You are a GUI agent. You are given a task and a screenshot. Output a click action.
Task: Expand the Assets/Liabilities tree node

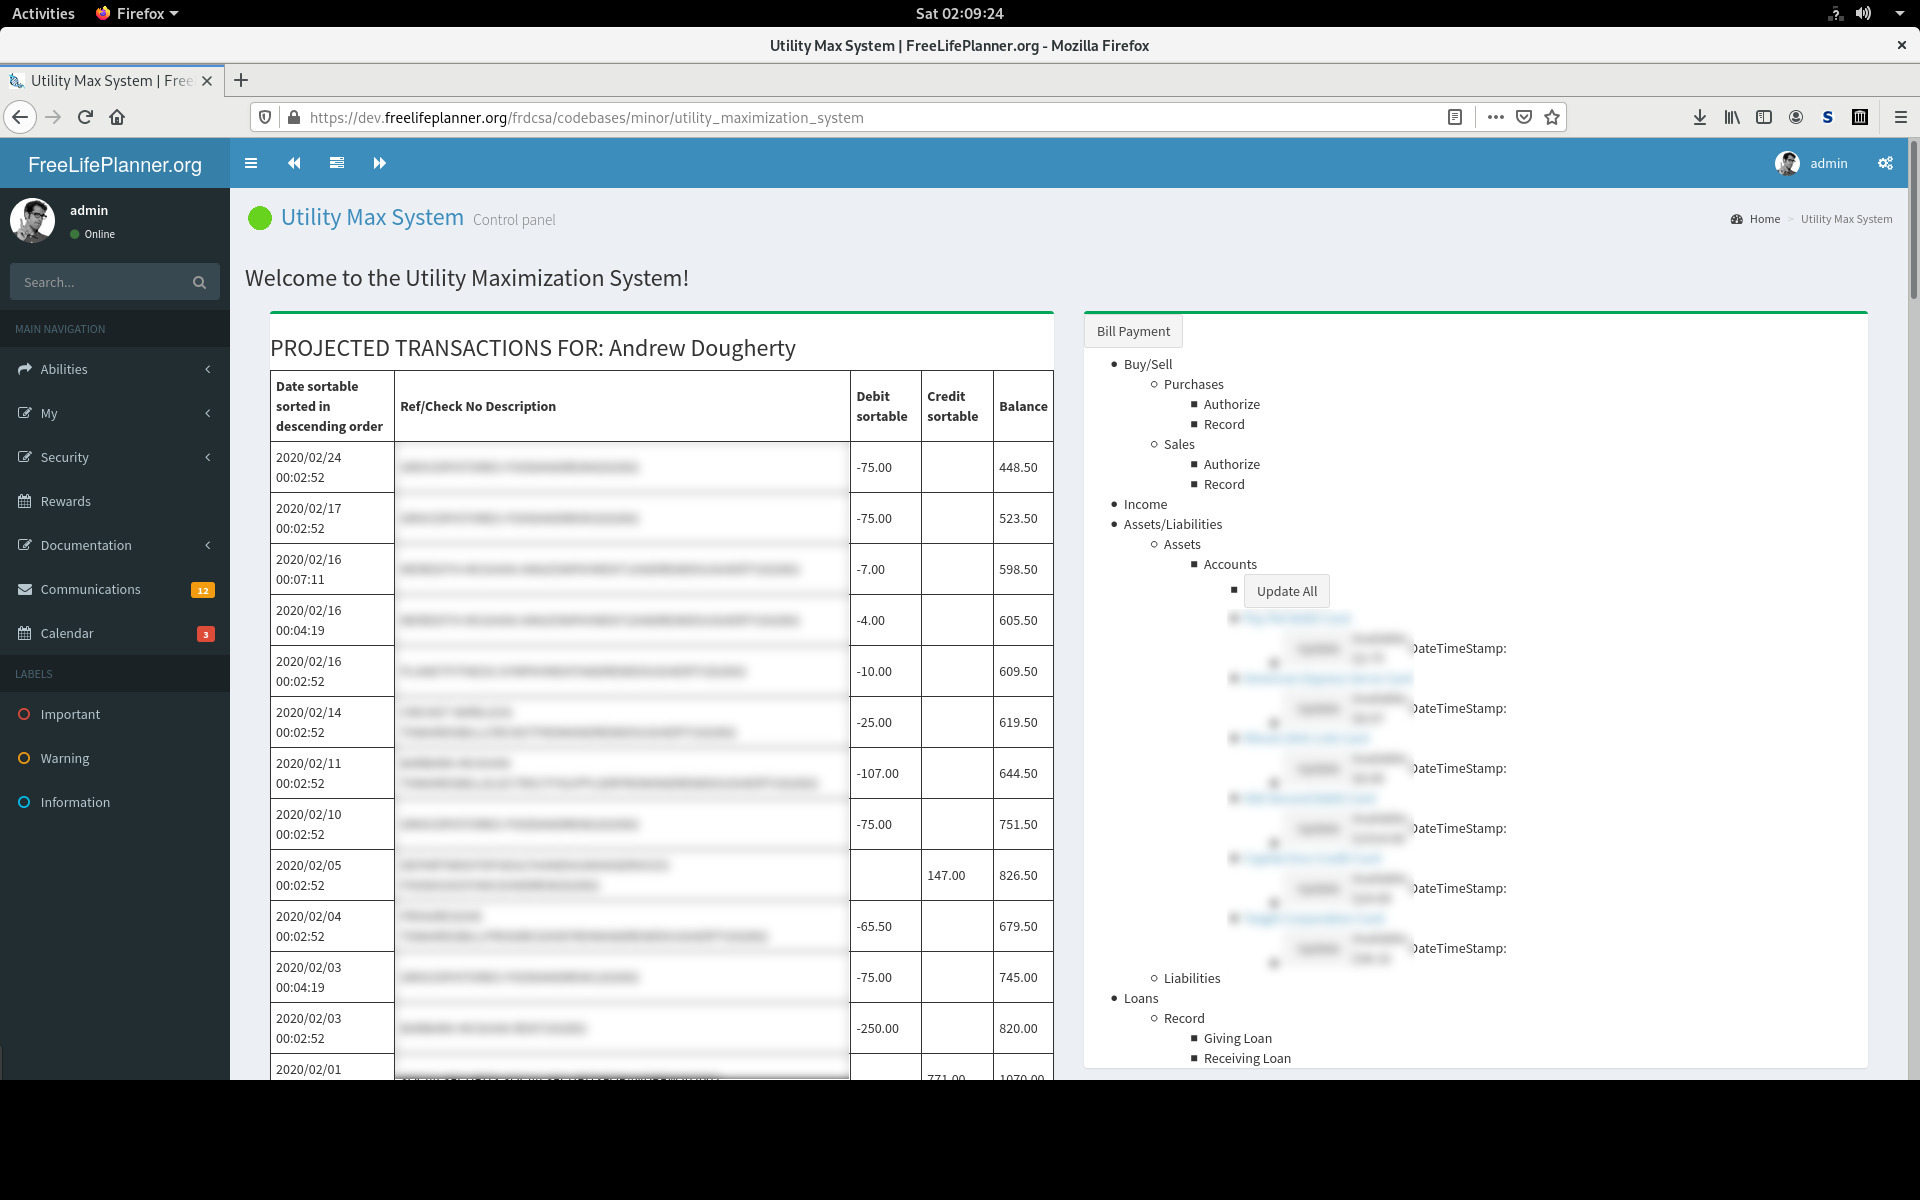(x=1169, y=523)
